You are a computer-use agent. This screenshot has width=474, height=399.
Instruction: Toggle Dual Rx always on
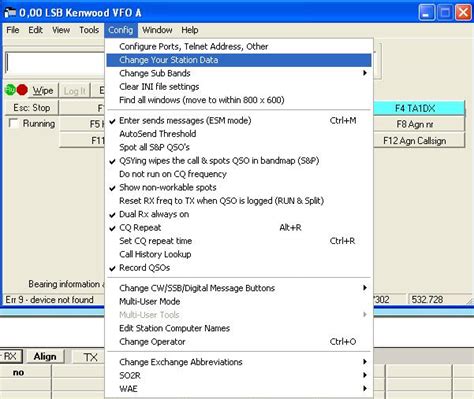click(239, 214)
